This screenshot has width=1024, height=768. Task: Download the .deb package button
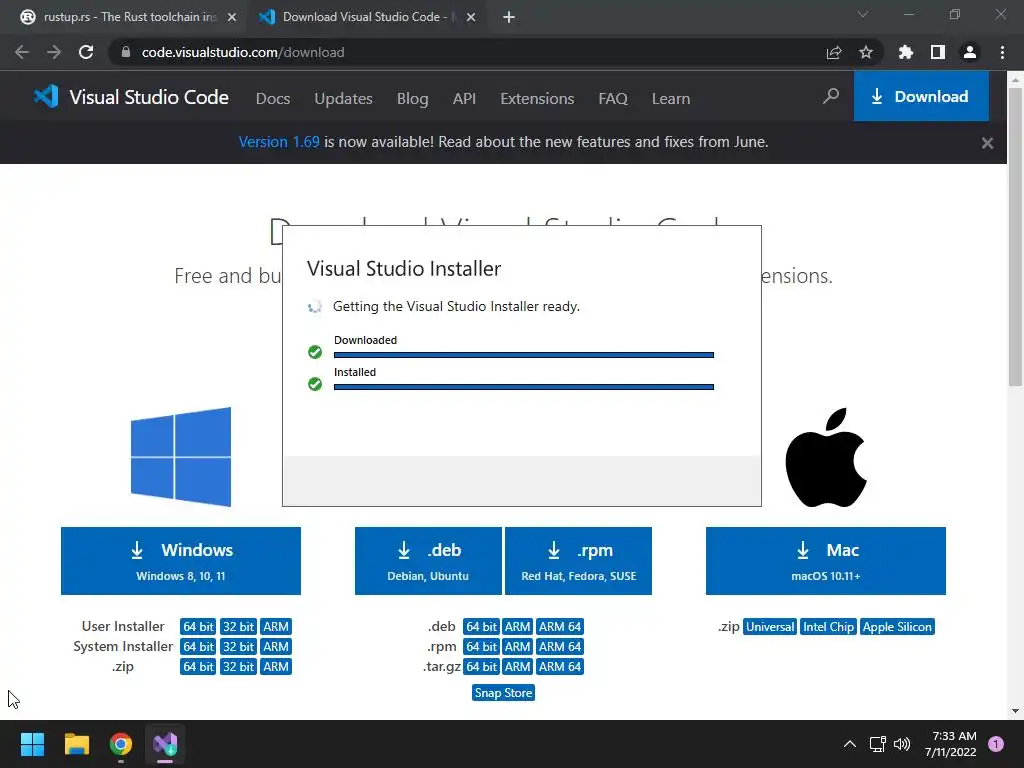click(428, 561)
